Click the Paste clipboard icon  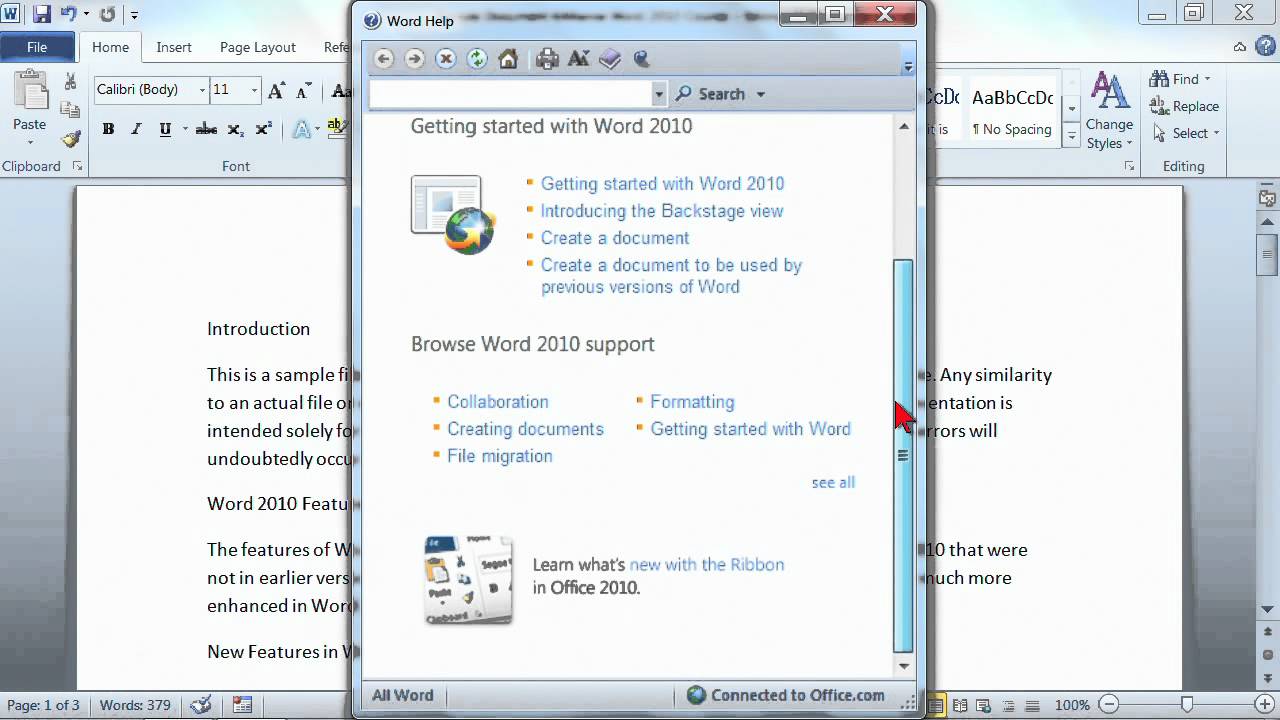coord(29,92)
